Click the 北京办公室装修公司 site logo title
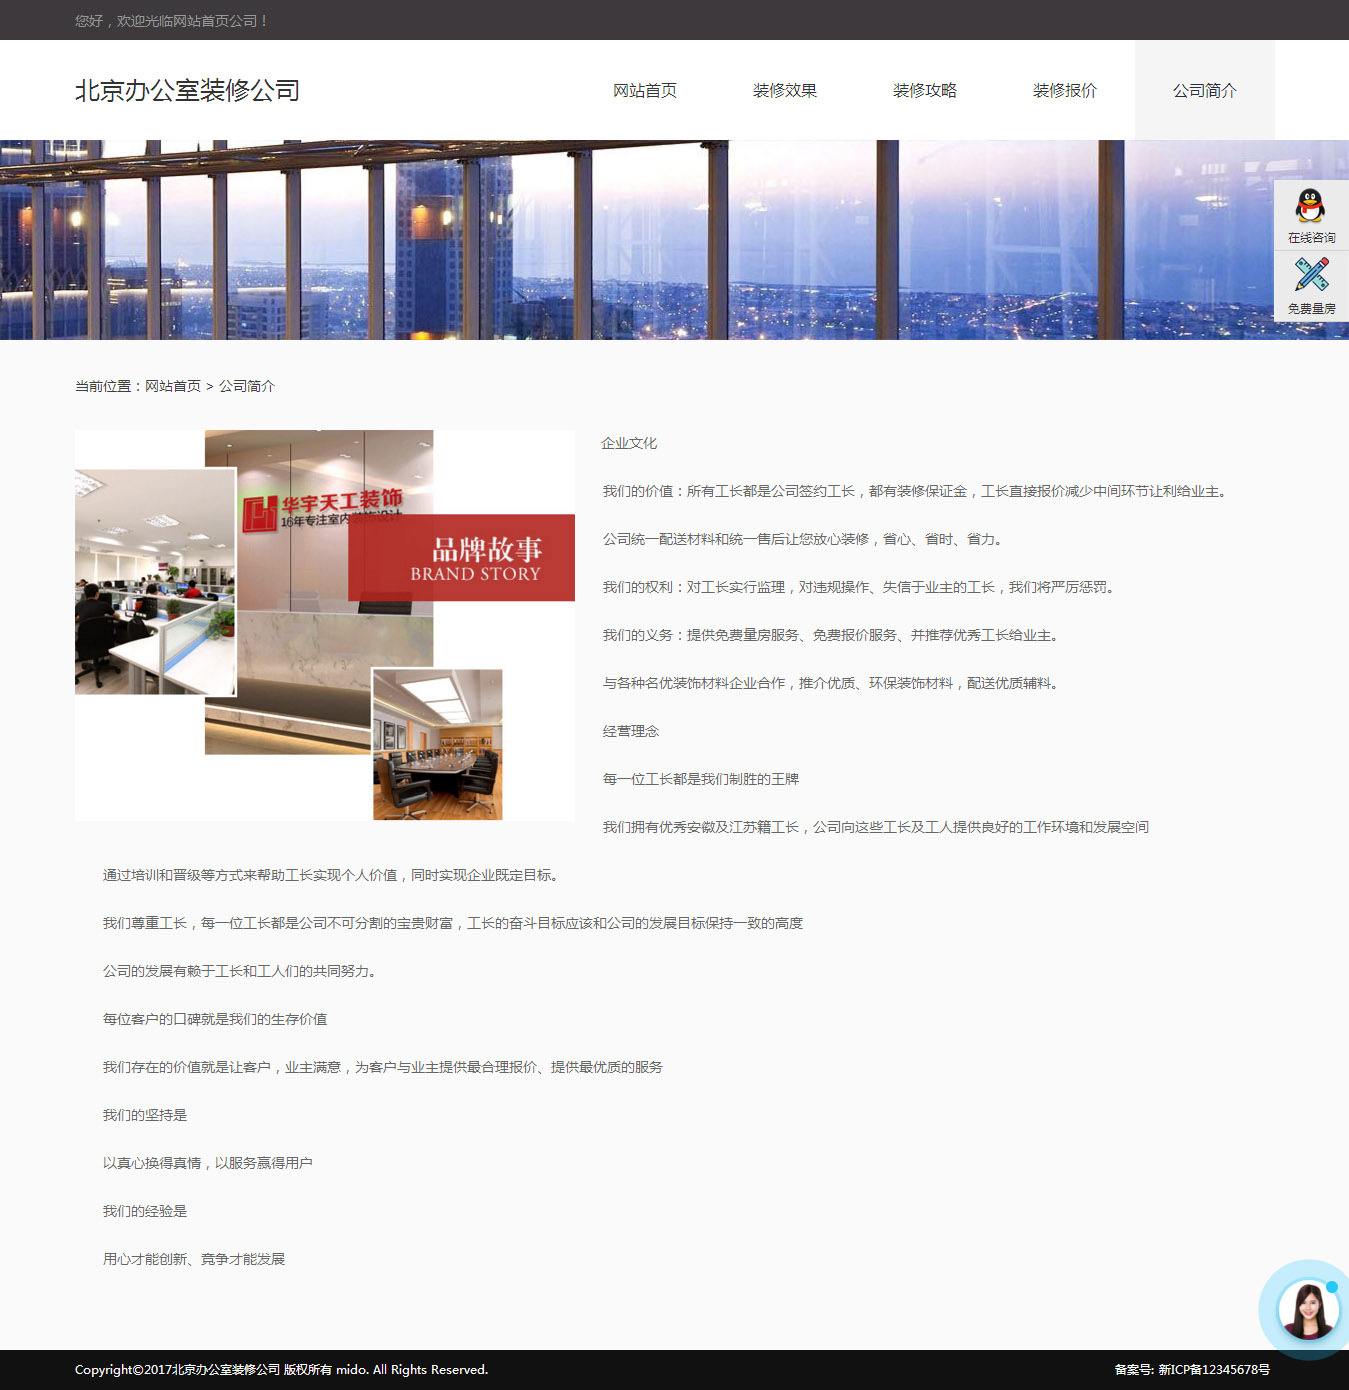Screen dimensions: 1349x1390 point(187,91)
